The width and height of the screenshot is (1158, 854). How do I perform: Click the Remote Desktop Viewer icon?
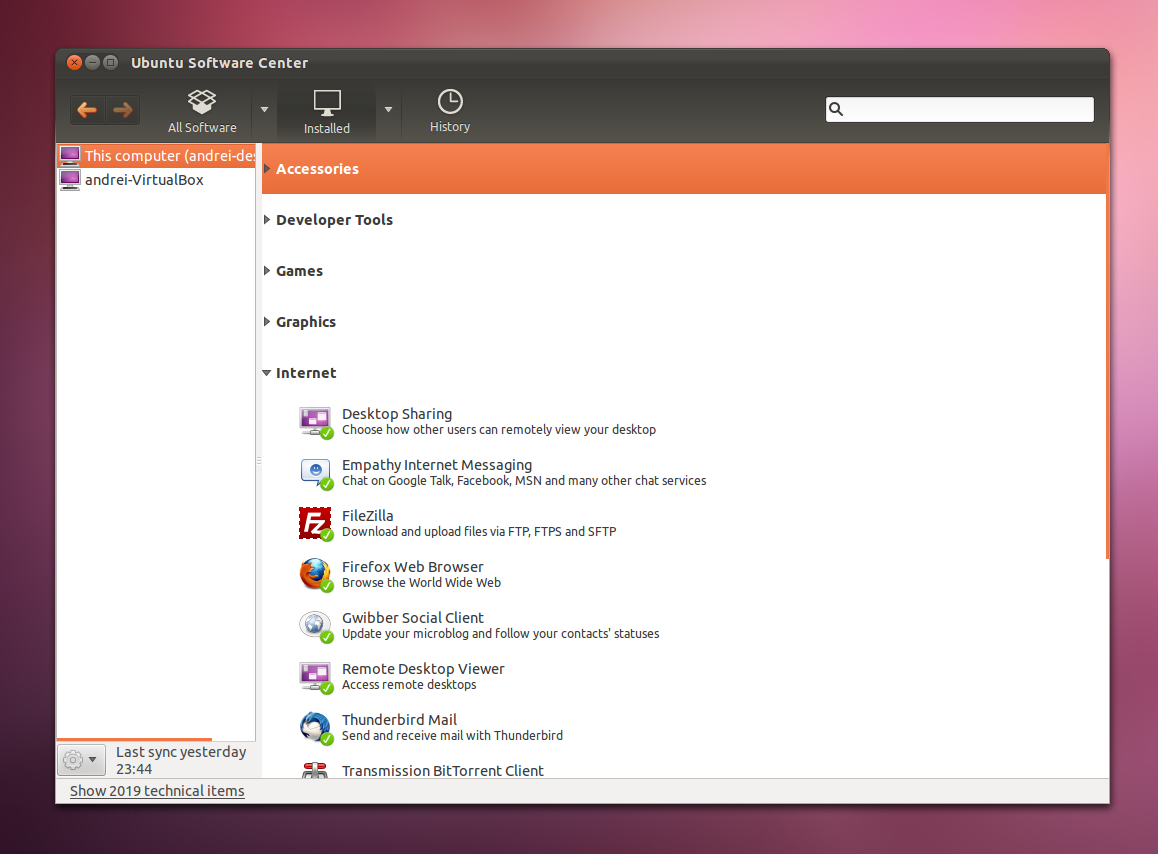click(x=316, y=677)
